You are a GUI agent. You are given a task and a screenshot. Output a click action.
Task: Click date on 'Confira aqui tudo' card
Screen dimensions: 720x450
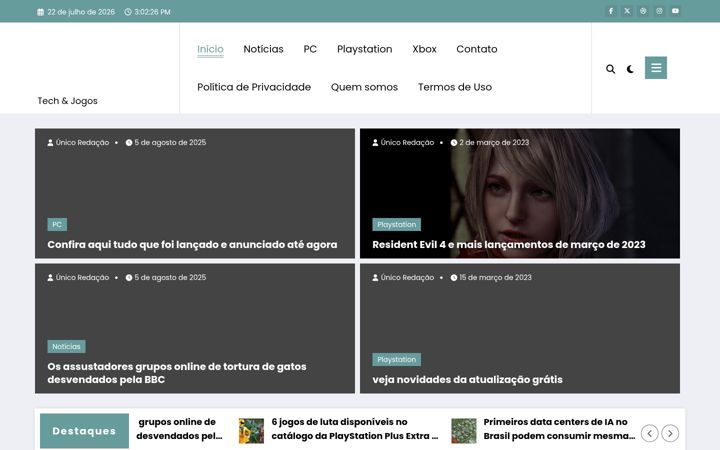[166, 143]
